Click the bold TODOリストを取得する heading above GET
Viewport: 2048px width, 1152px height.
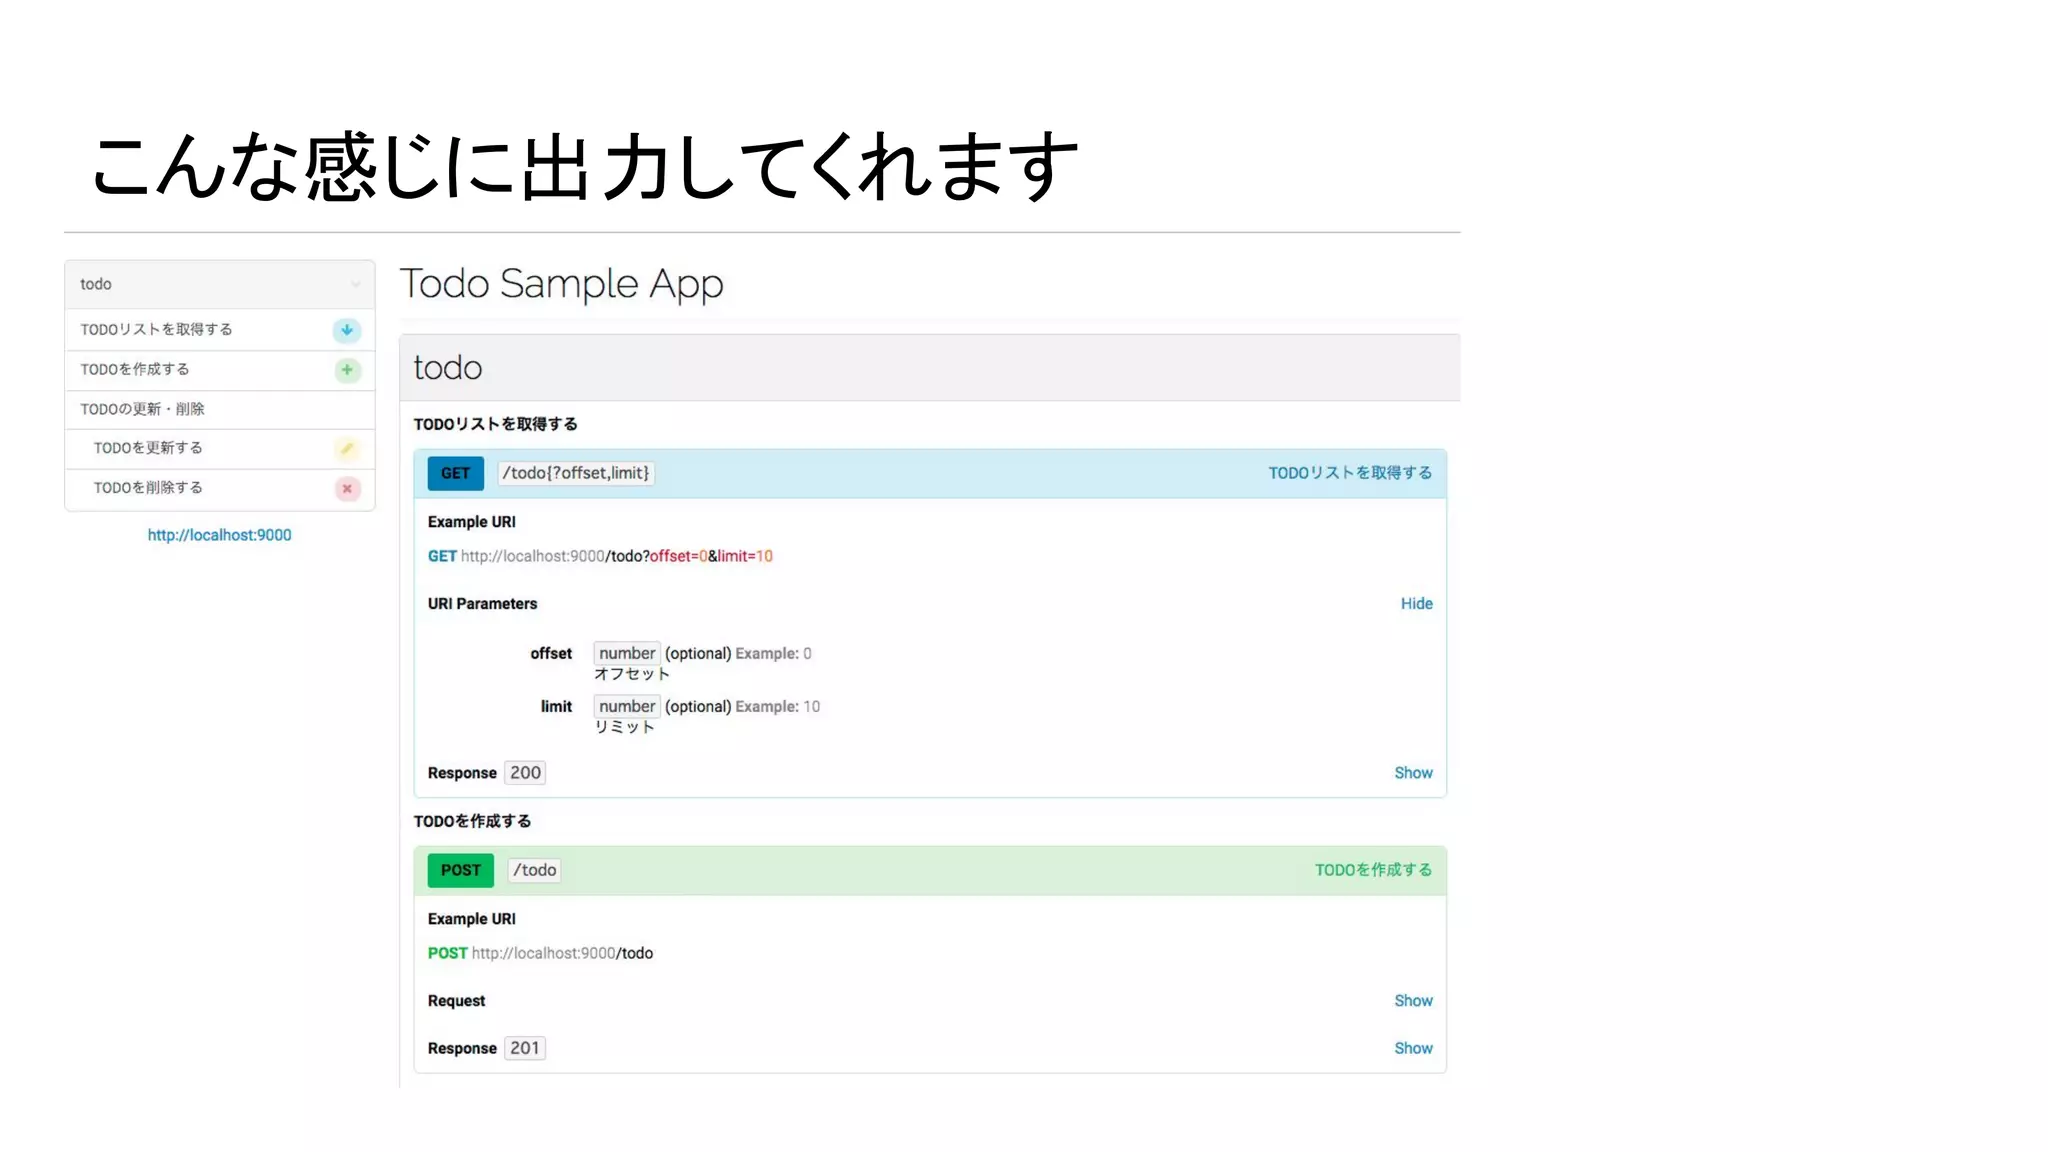[496, 424]
